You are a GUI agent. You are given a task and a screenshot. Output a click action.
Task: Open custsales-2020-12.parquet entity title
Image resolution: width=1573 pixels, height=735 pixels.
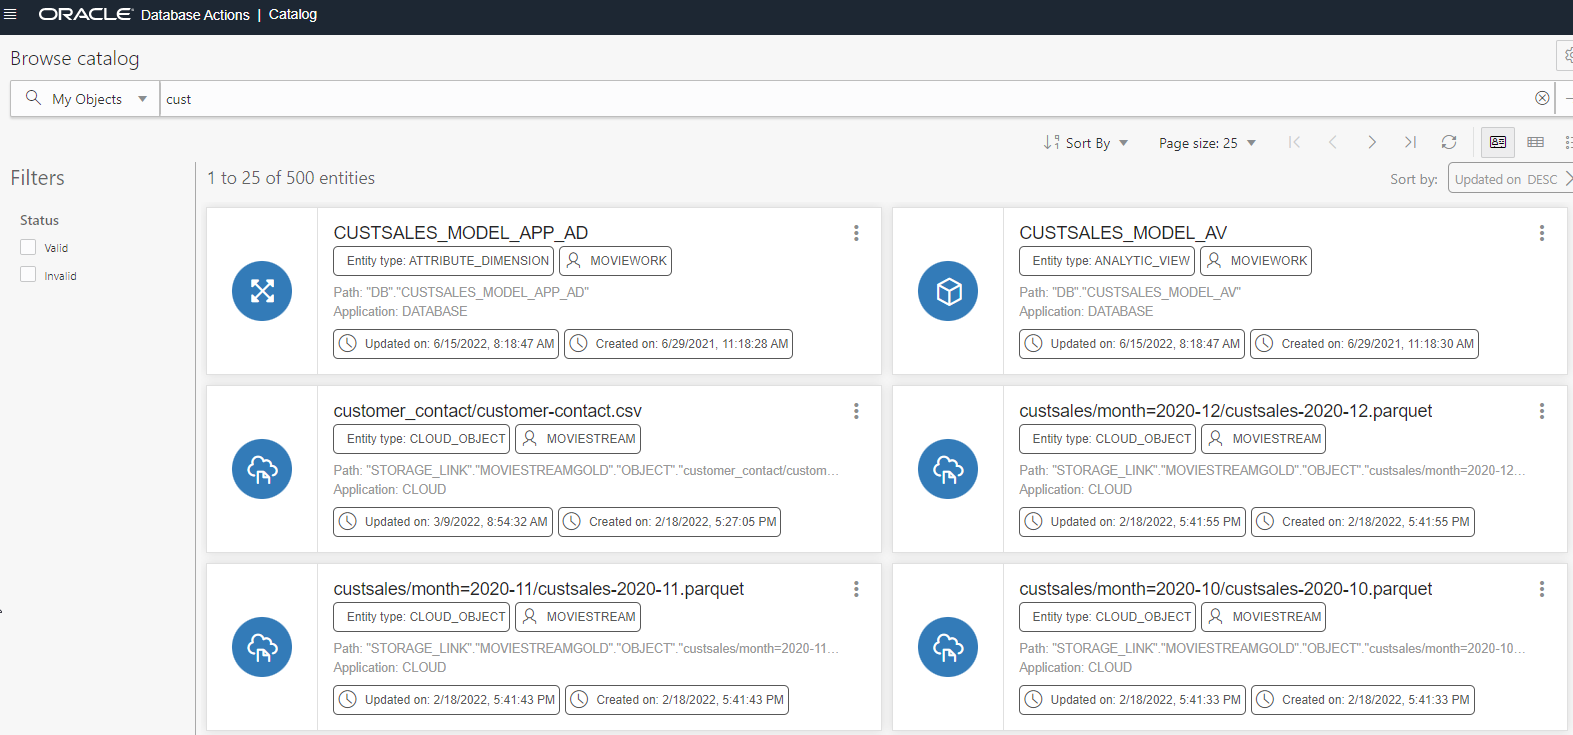click(1226, 411)
